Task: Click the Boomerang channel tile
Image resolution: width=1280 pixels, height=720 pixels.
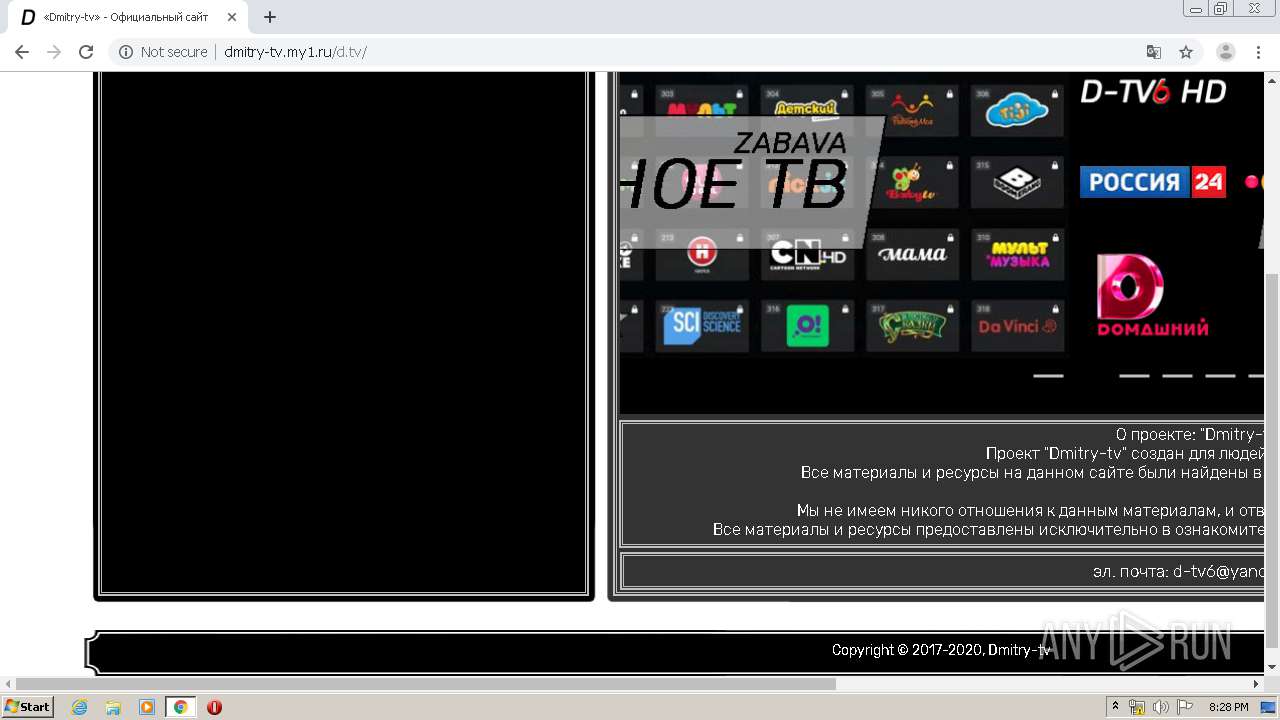Action: pyautogui.click(x=1016, y=182)
